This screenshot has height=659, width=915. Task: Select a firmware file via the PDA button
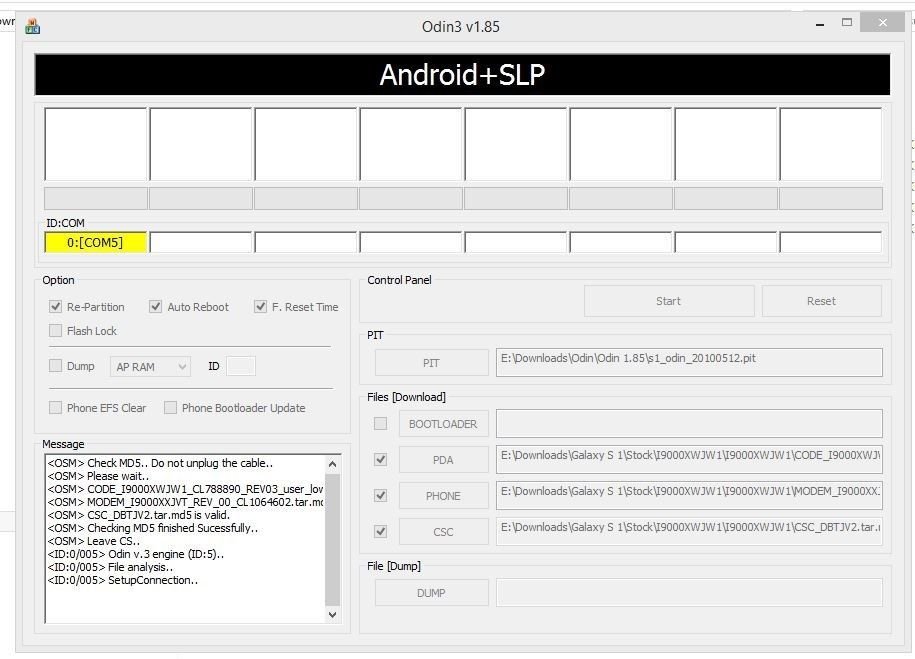[443, 460]
